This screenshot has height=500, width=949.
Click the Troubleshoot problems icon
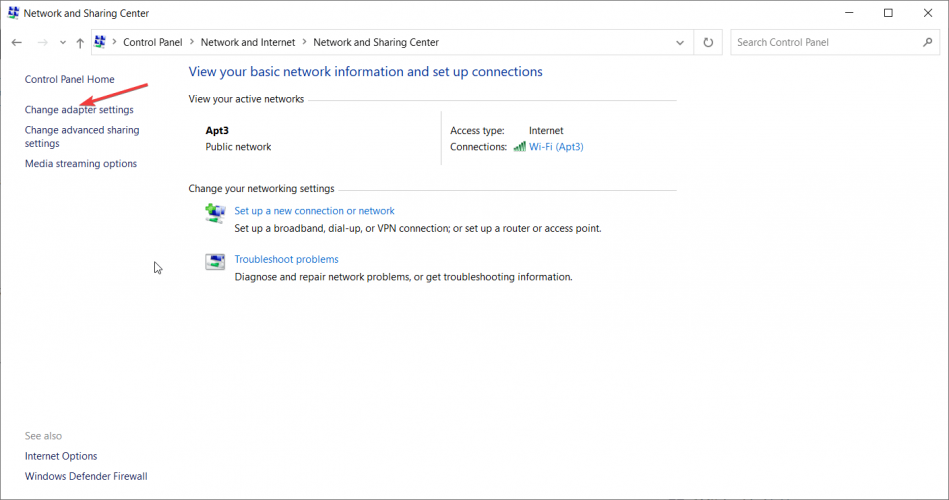click(x=215, y=262)
